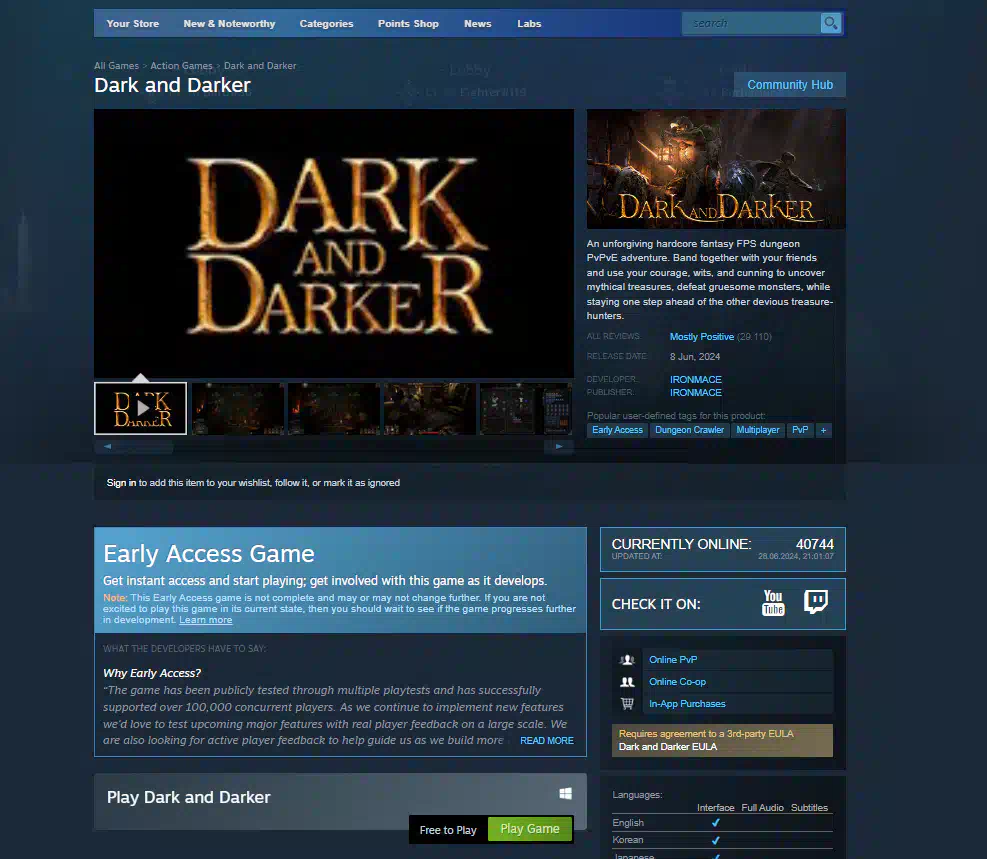Click the Korean language row
This screenshot has width=987, height=859.
(722, 839)
